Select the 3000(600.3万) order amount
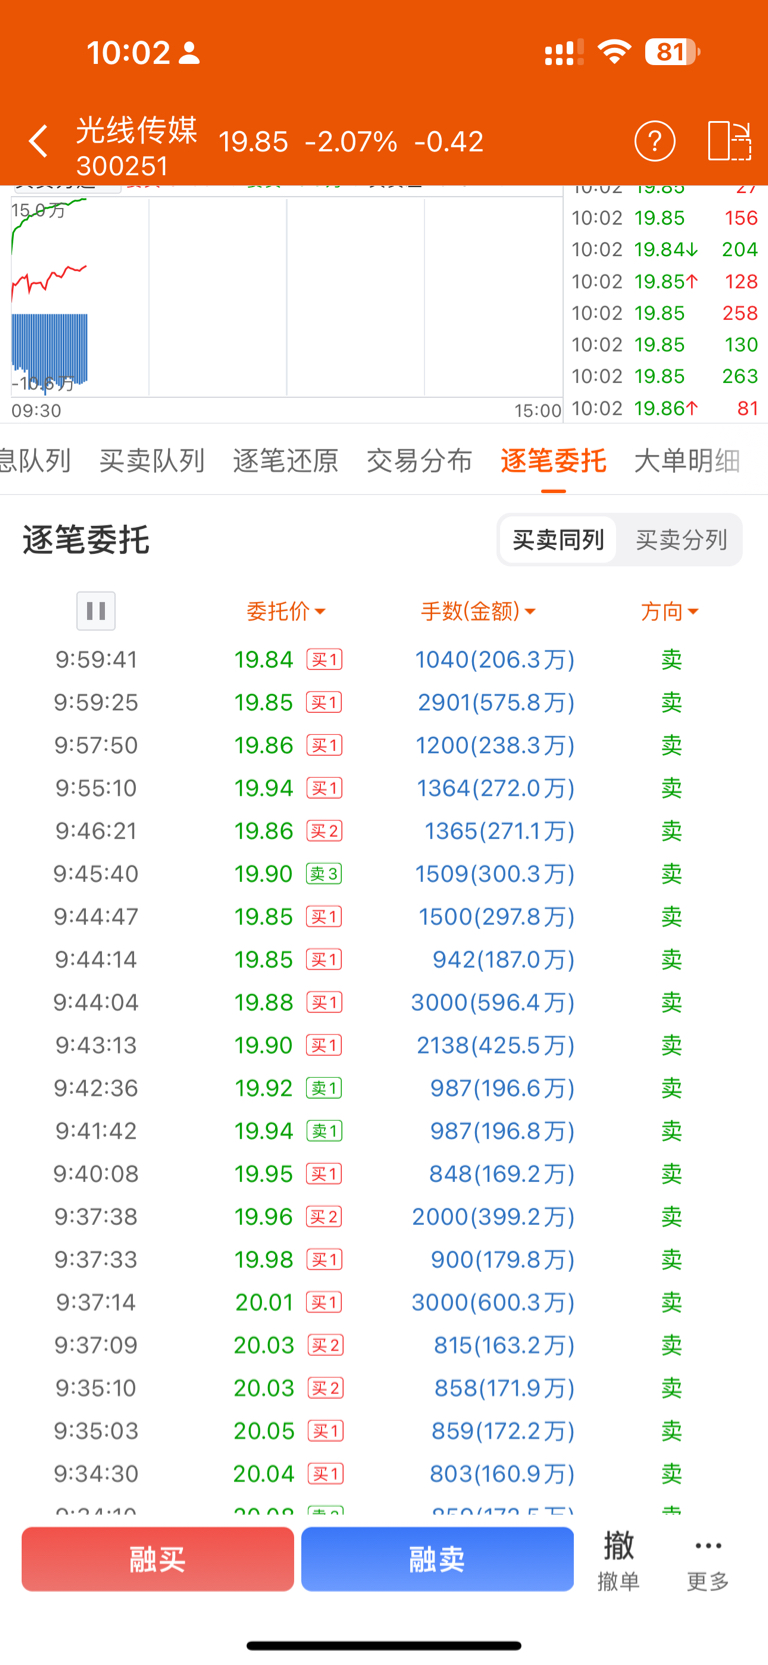This screenshot has height=1665, width=768. (x=493, y=1302)
